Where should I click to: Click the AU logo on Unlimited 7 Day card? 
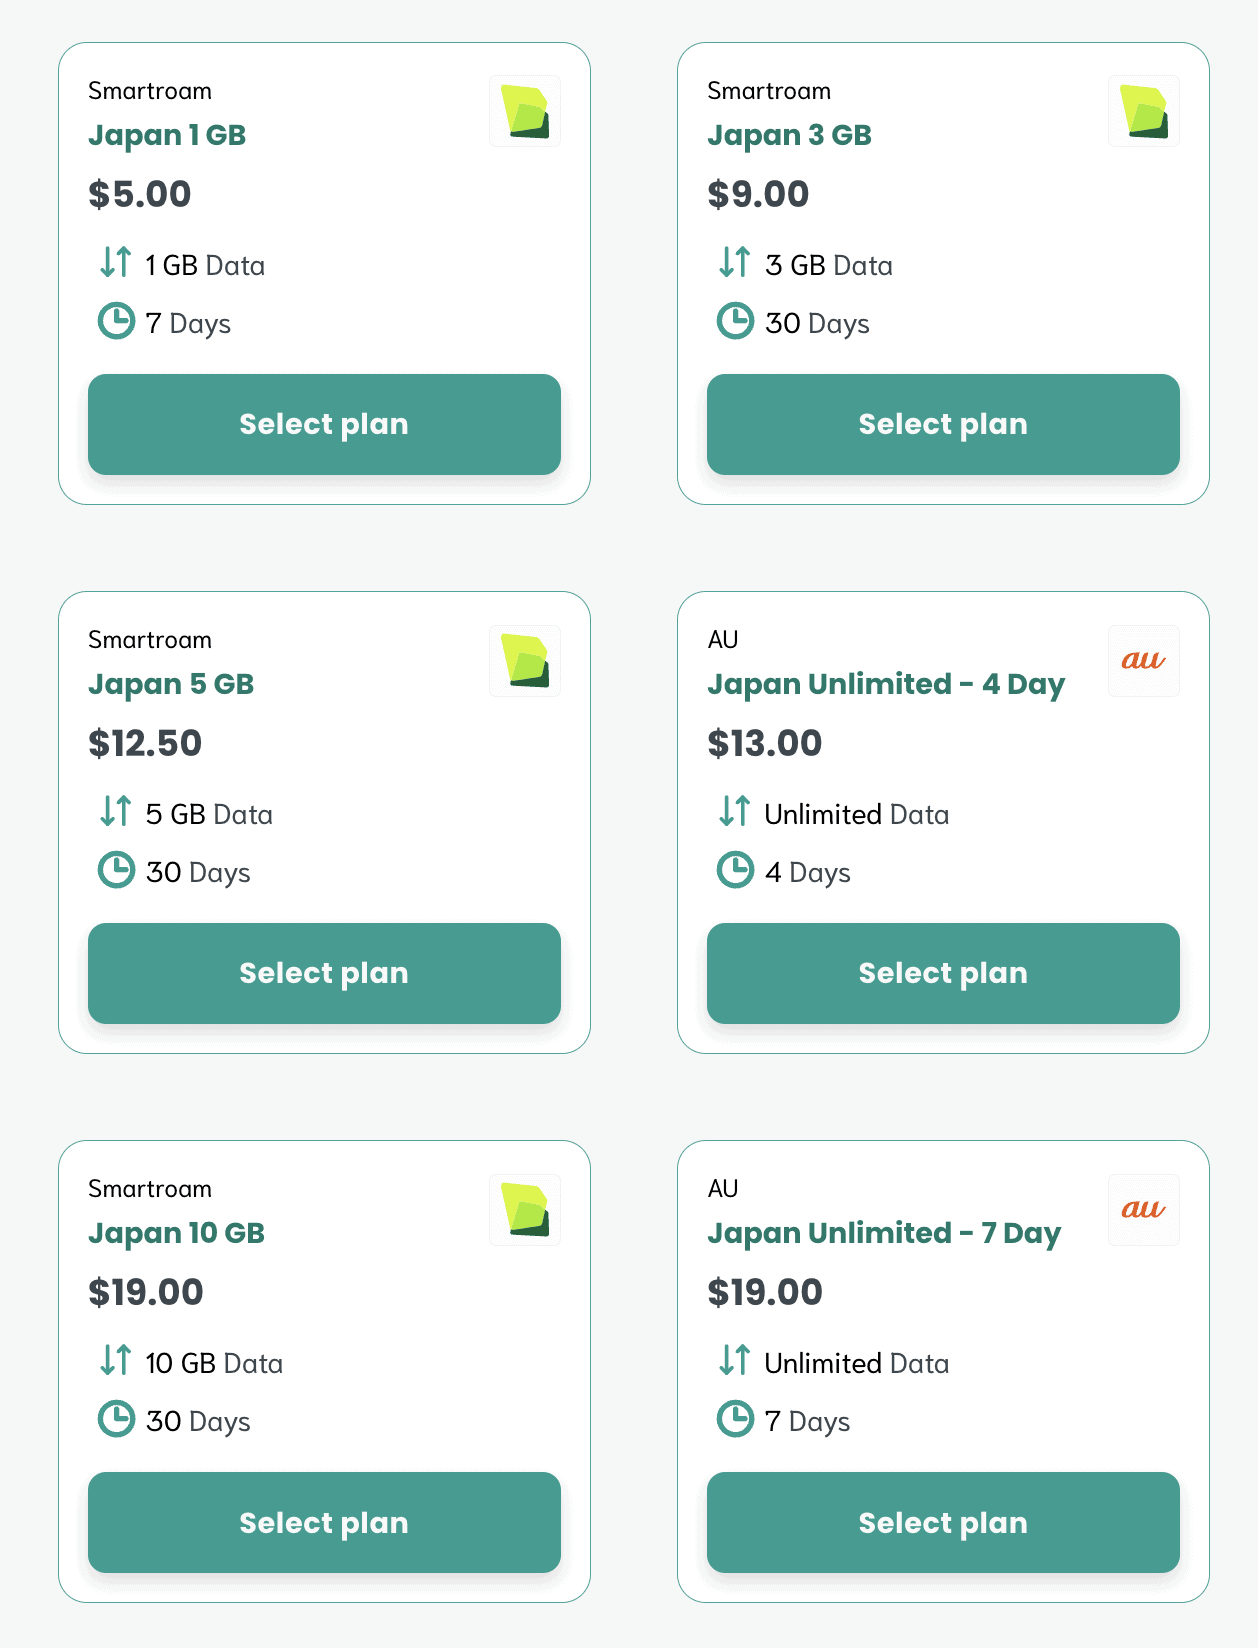tap(1144, 1210)
